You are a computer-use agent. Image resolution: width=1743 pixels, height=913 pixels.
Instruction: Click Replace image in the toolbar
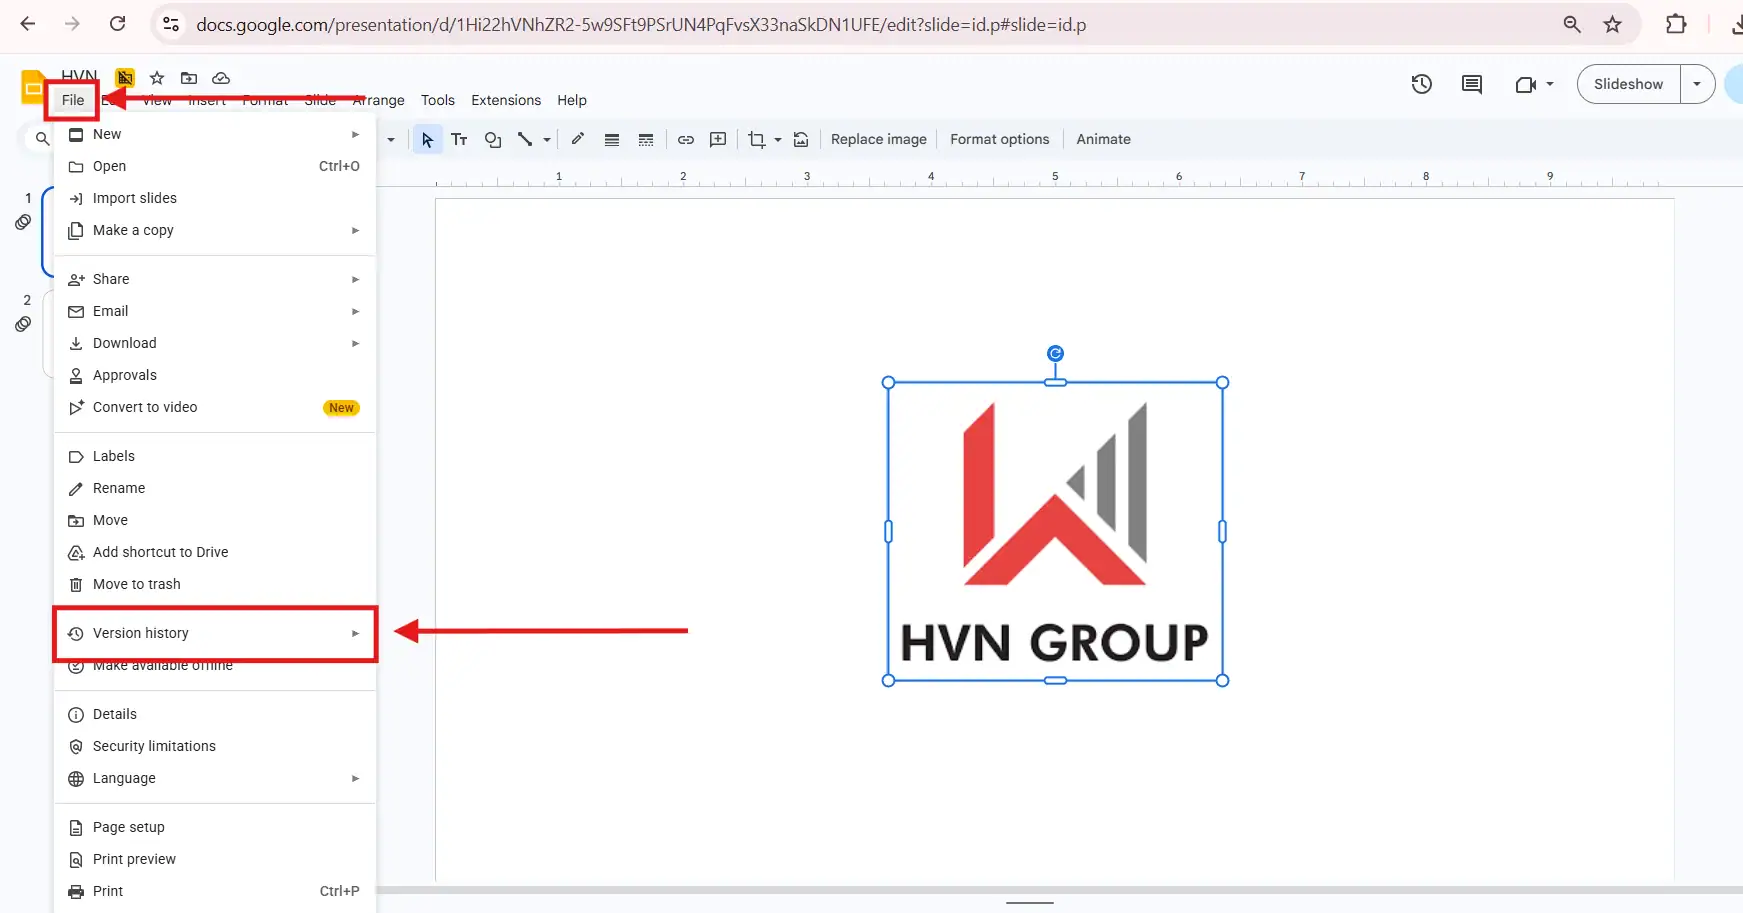[x=877, y=139]
